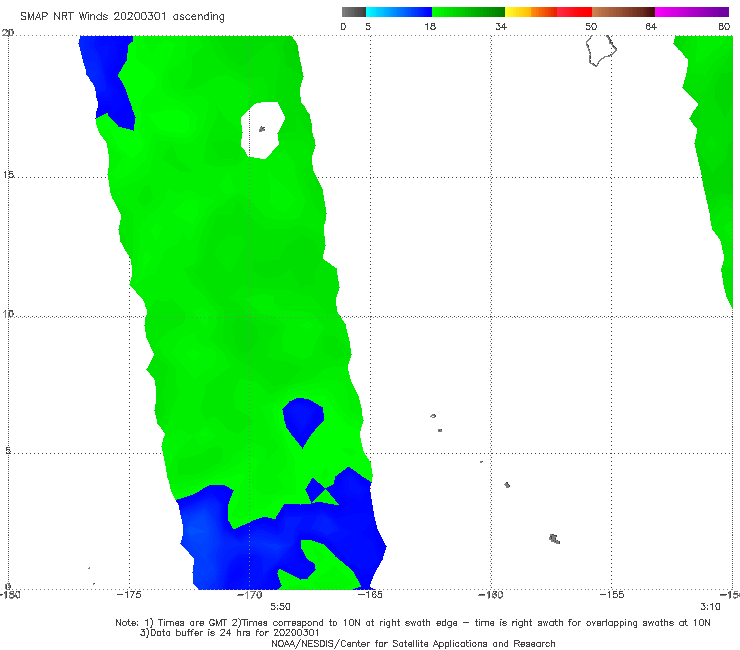
Task: Click the cyan-blue segment of the color bar
Action: click(x=399, y=12)
